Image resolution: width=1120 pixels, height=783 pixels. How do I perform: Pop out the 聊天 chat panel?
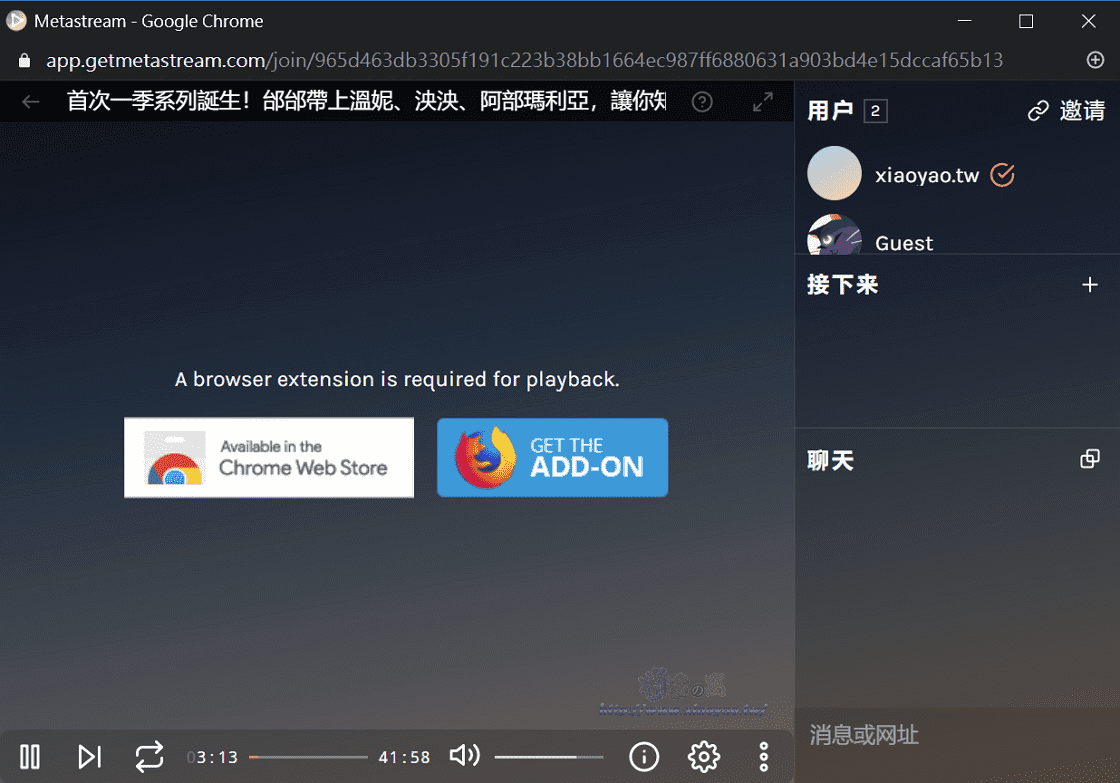point(1089,458)
